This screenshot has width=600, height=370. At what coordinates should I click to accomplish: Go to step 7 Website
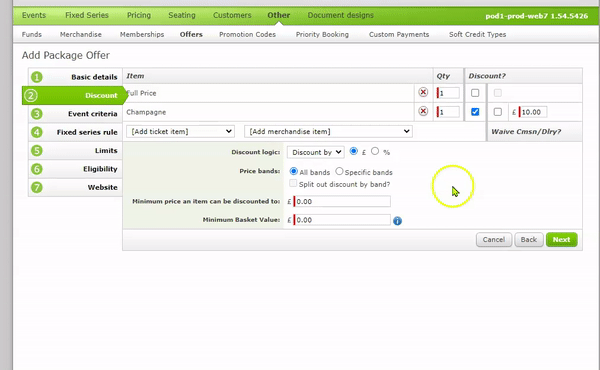click(x=75, y=187)
